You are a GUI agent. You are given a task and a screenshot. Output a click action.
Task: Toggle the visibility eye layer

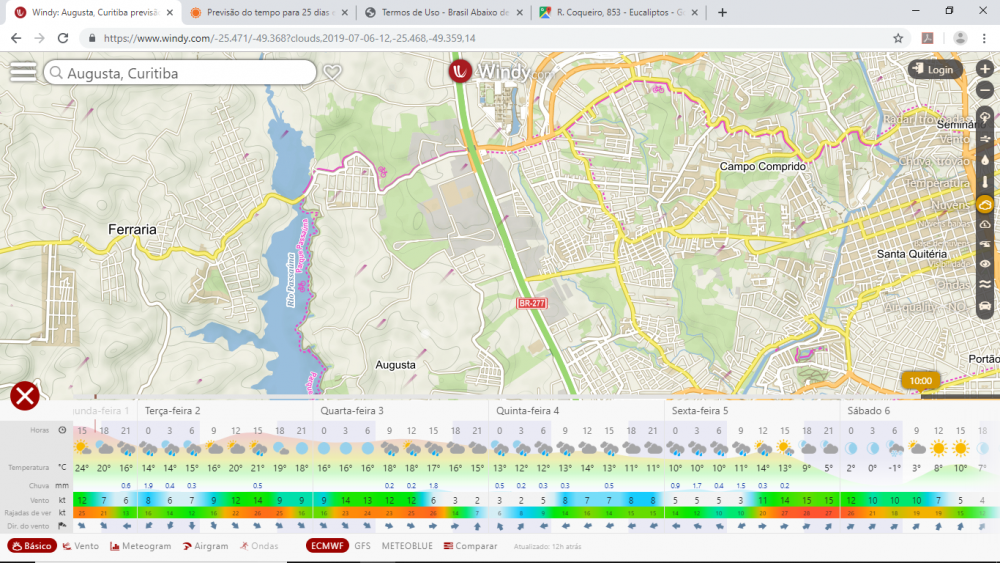[985, 264]
